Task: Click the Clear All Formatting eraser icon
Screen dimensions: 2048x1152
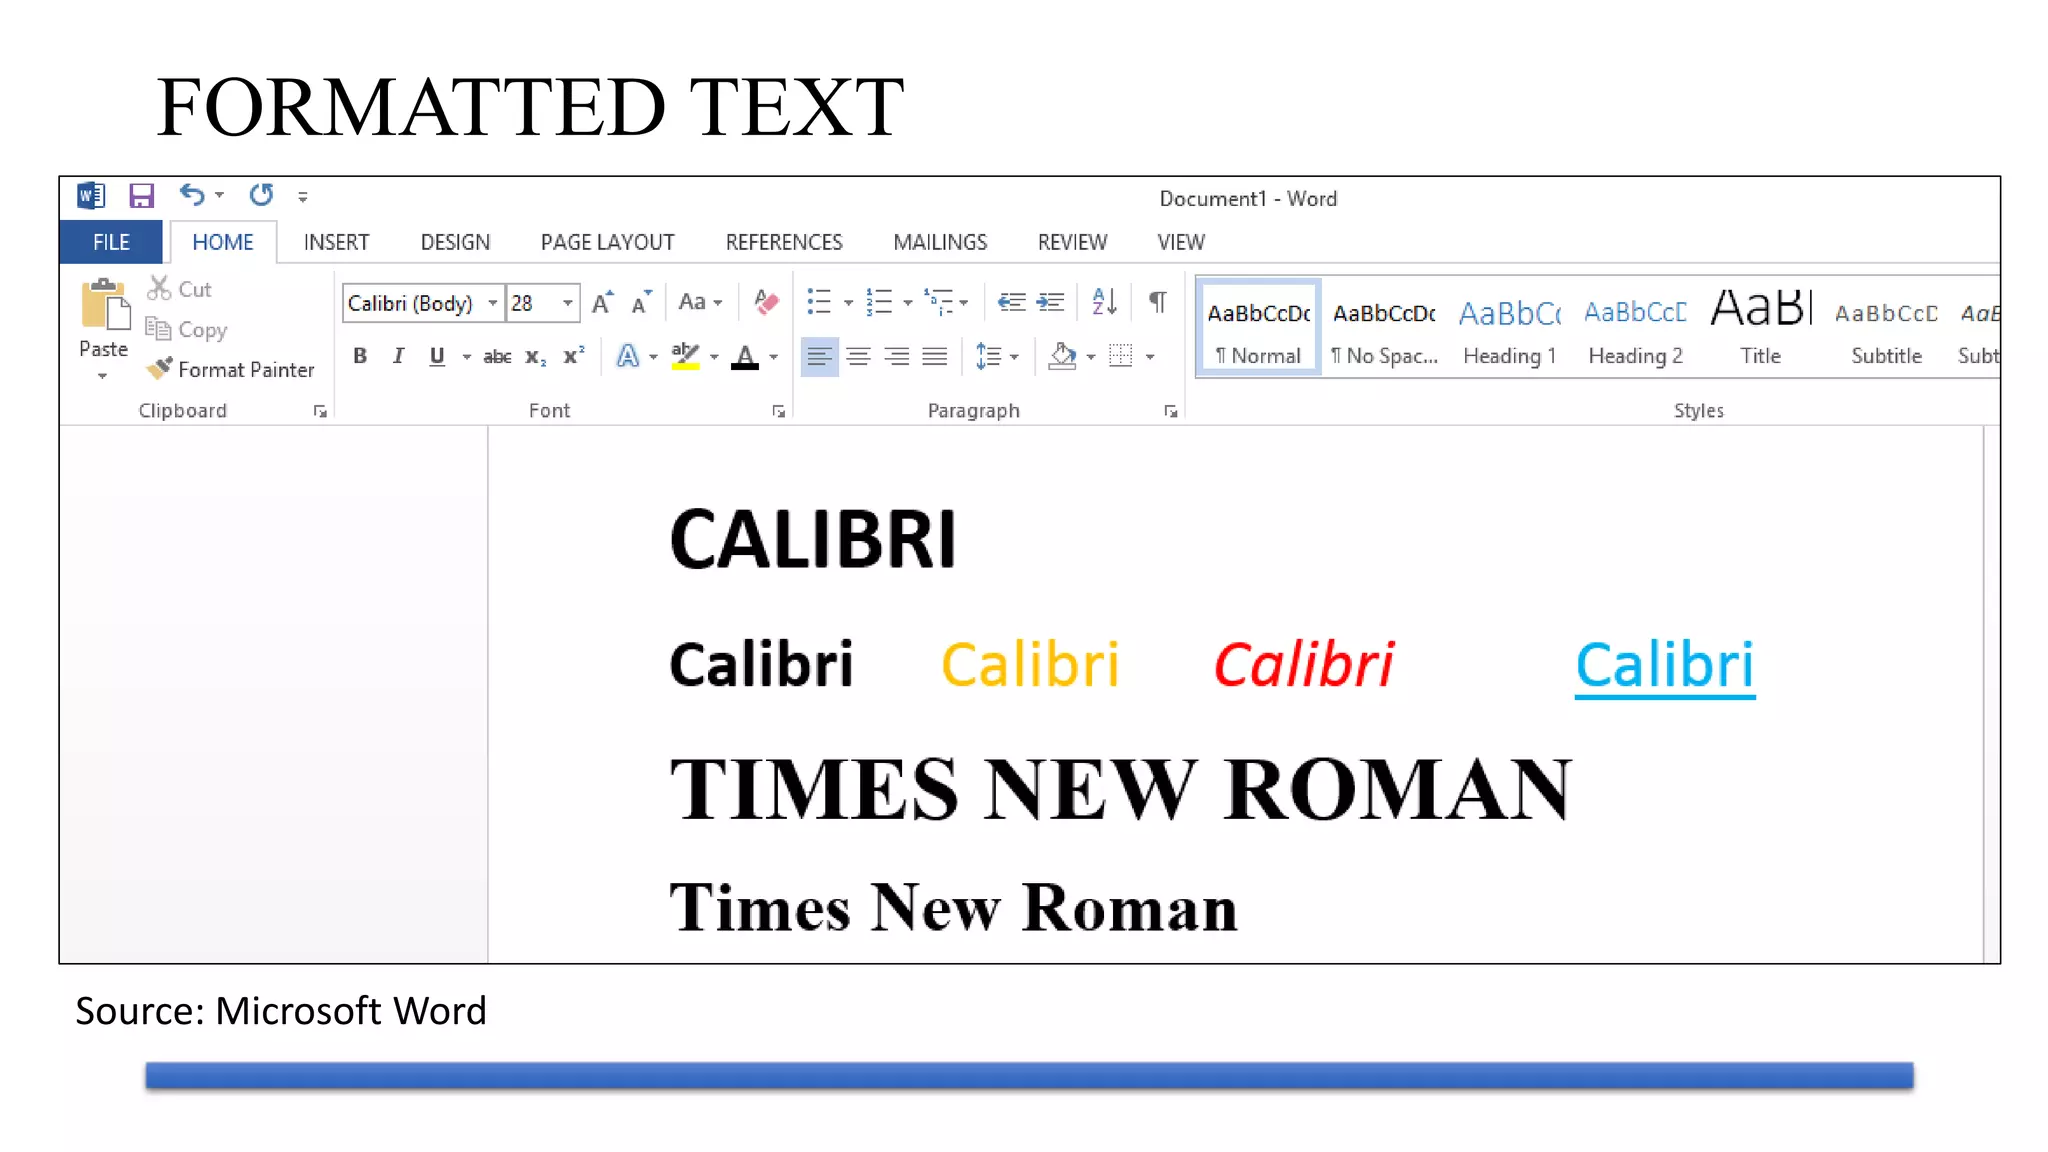Action: tap(766, 302)
